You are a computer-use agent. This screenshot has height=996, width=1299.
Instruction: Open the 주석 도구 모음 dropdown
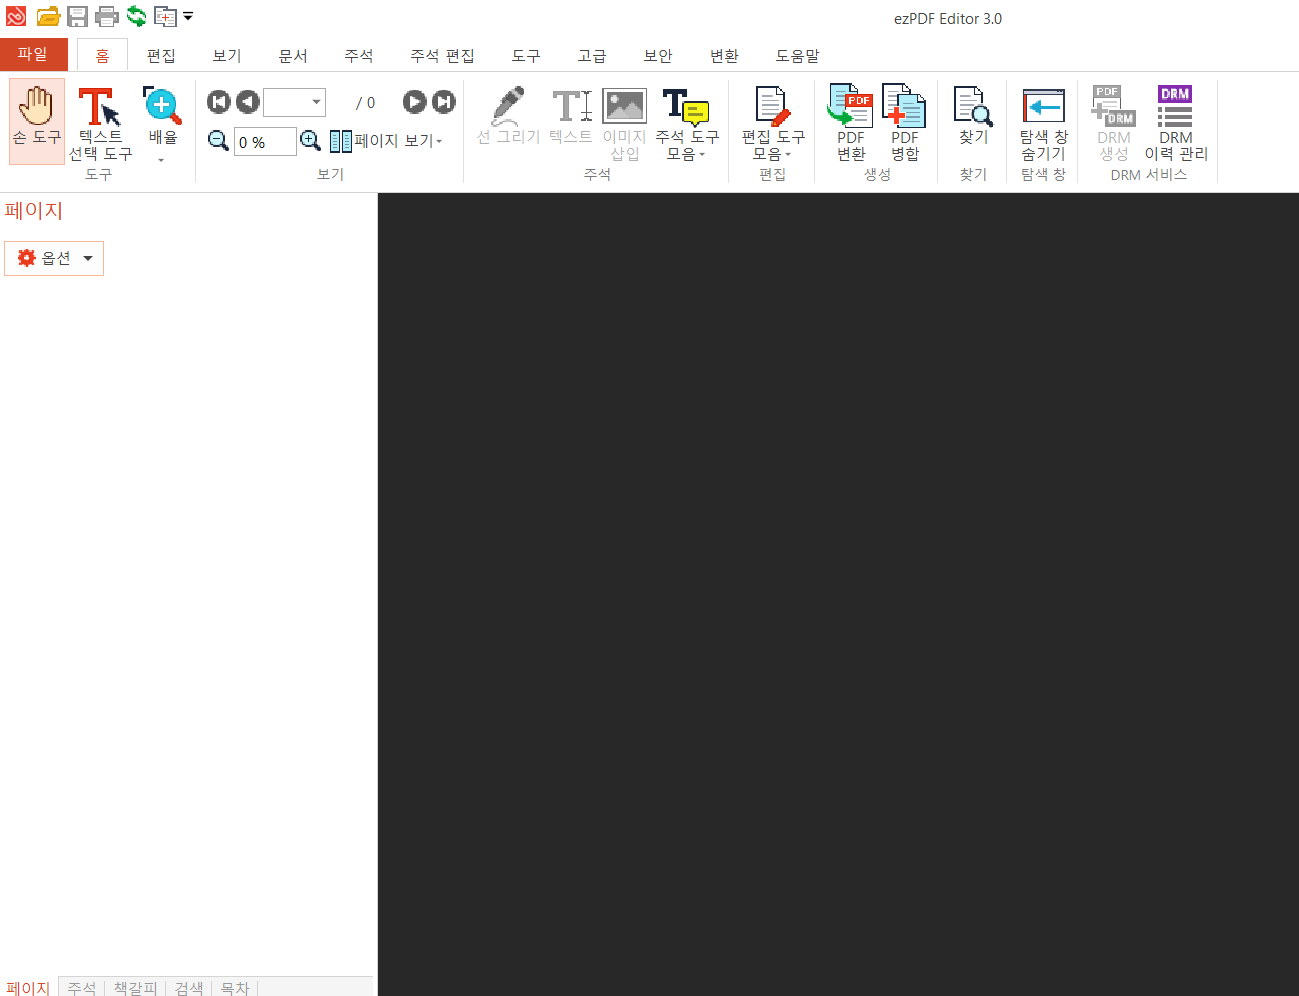687,123
